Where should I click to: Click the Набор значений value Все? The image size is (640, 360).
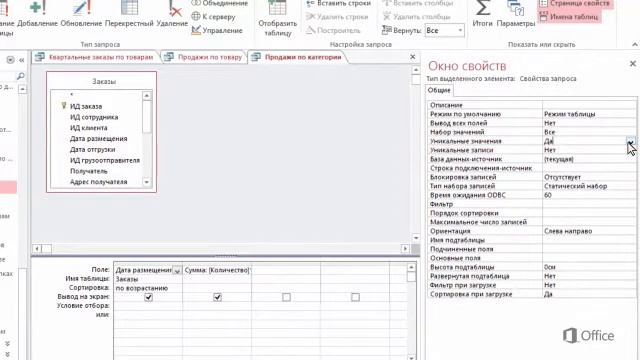589,132
